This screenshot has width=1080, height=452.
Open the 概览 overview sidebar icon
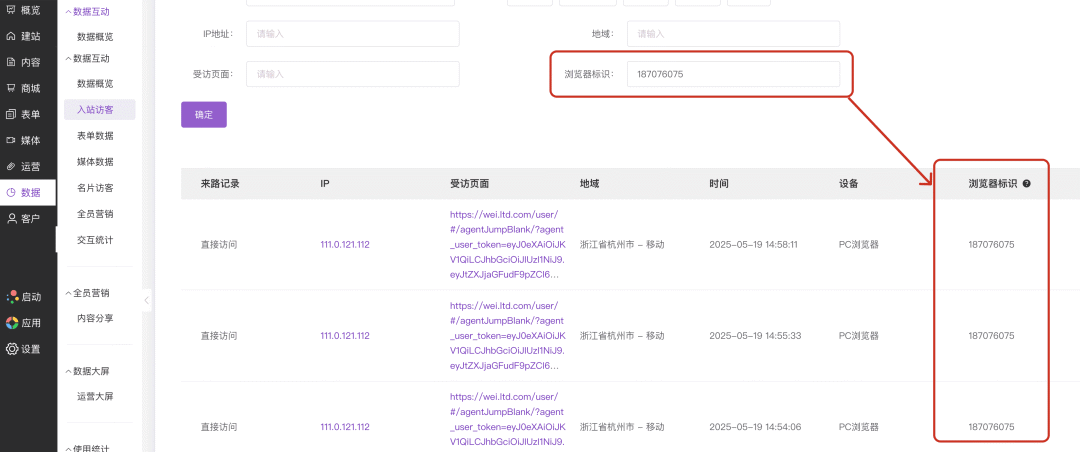coord(11,10)
